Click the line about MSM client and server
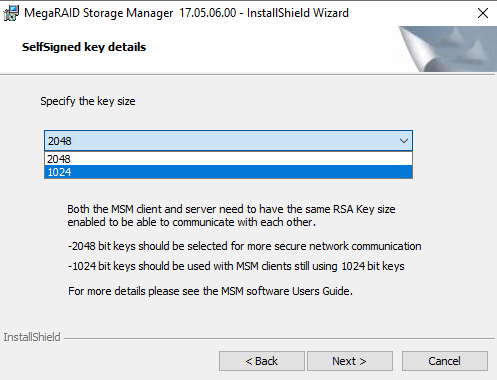The width and height of the screenshot is (497, 380). pyautogui.click(x=231, y=209)
